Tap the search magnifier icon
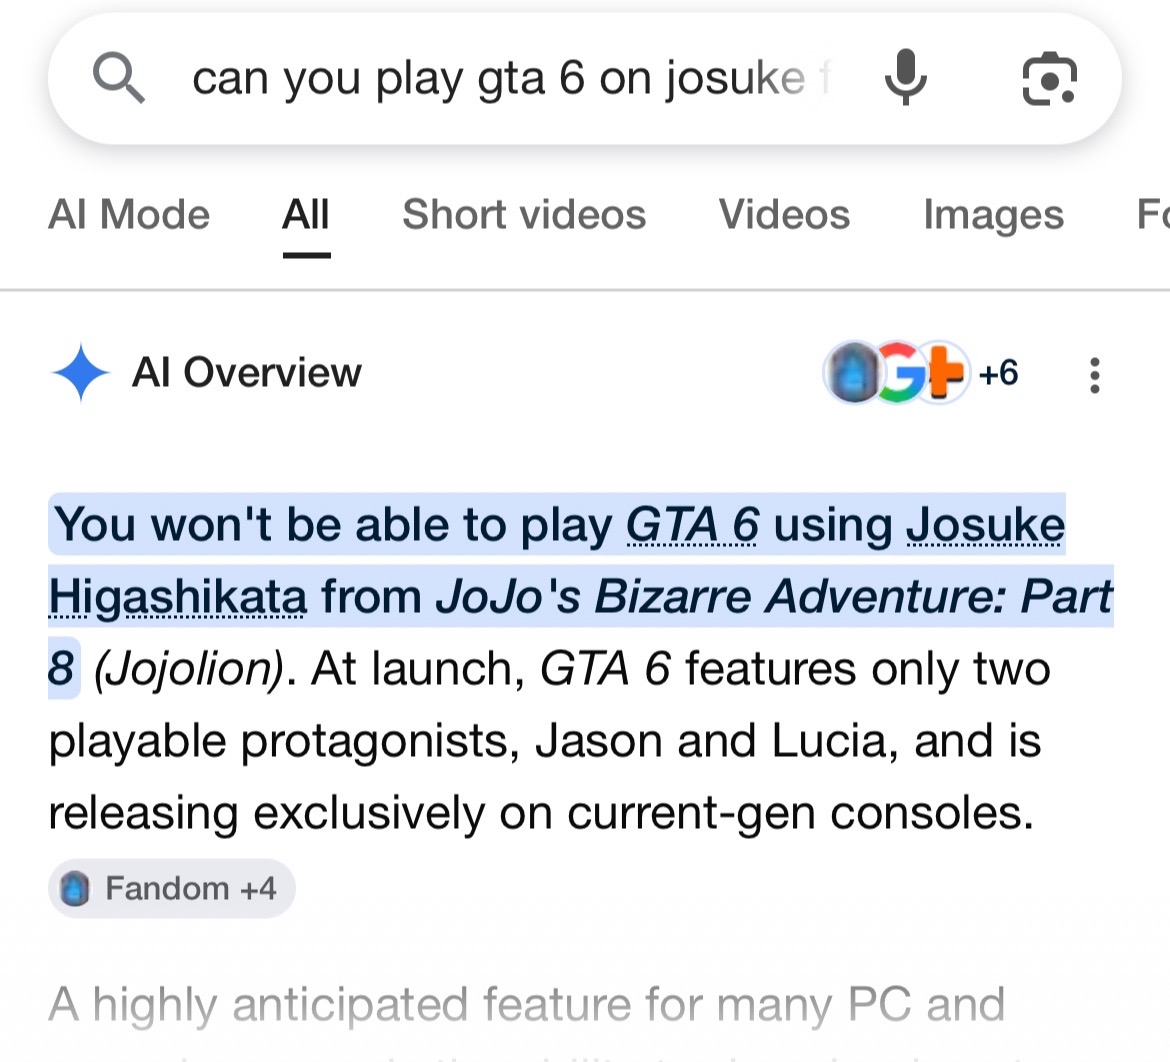Image resolution: width=1170 pixels, height=1062 pixels. [118, 78]
